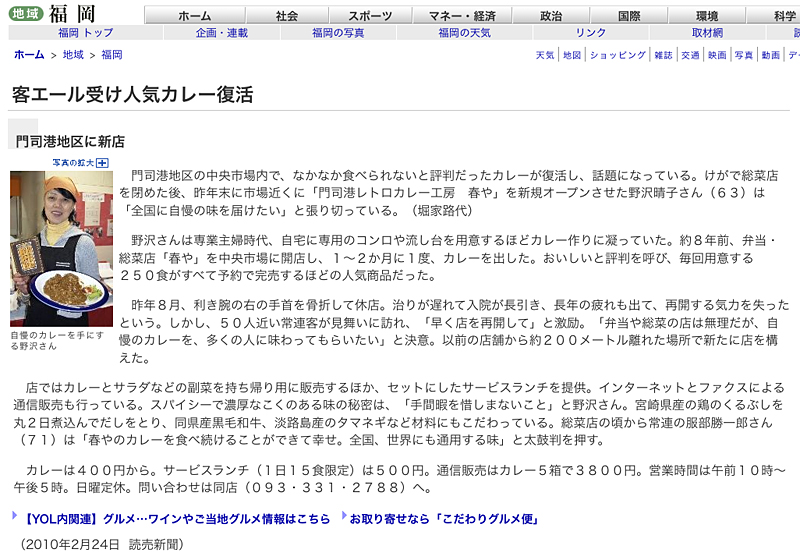Go to the 社会 section tab
The width and height of the screenshot is (800, 560).
pyautogui.click(x=287, y=16)
